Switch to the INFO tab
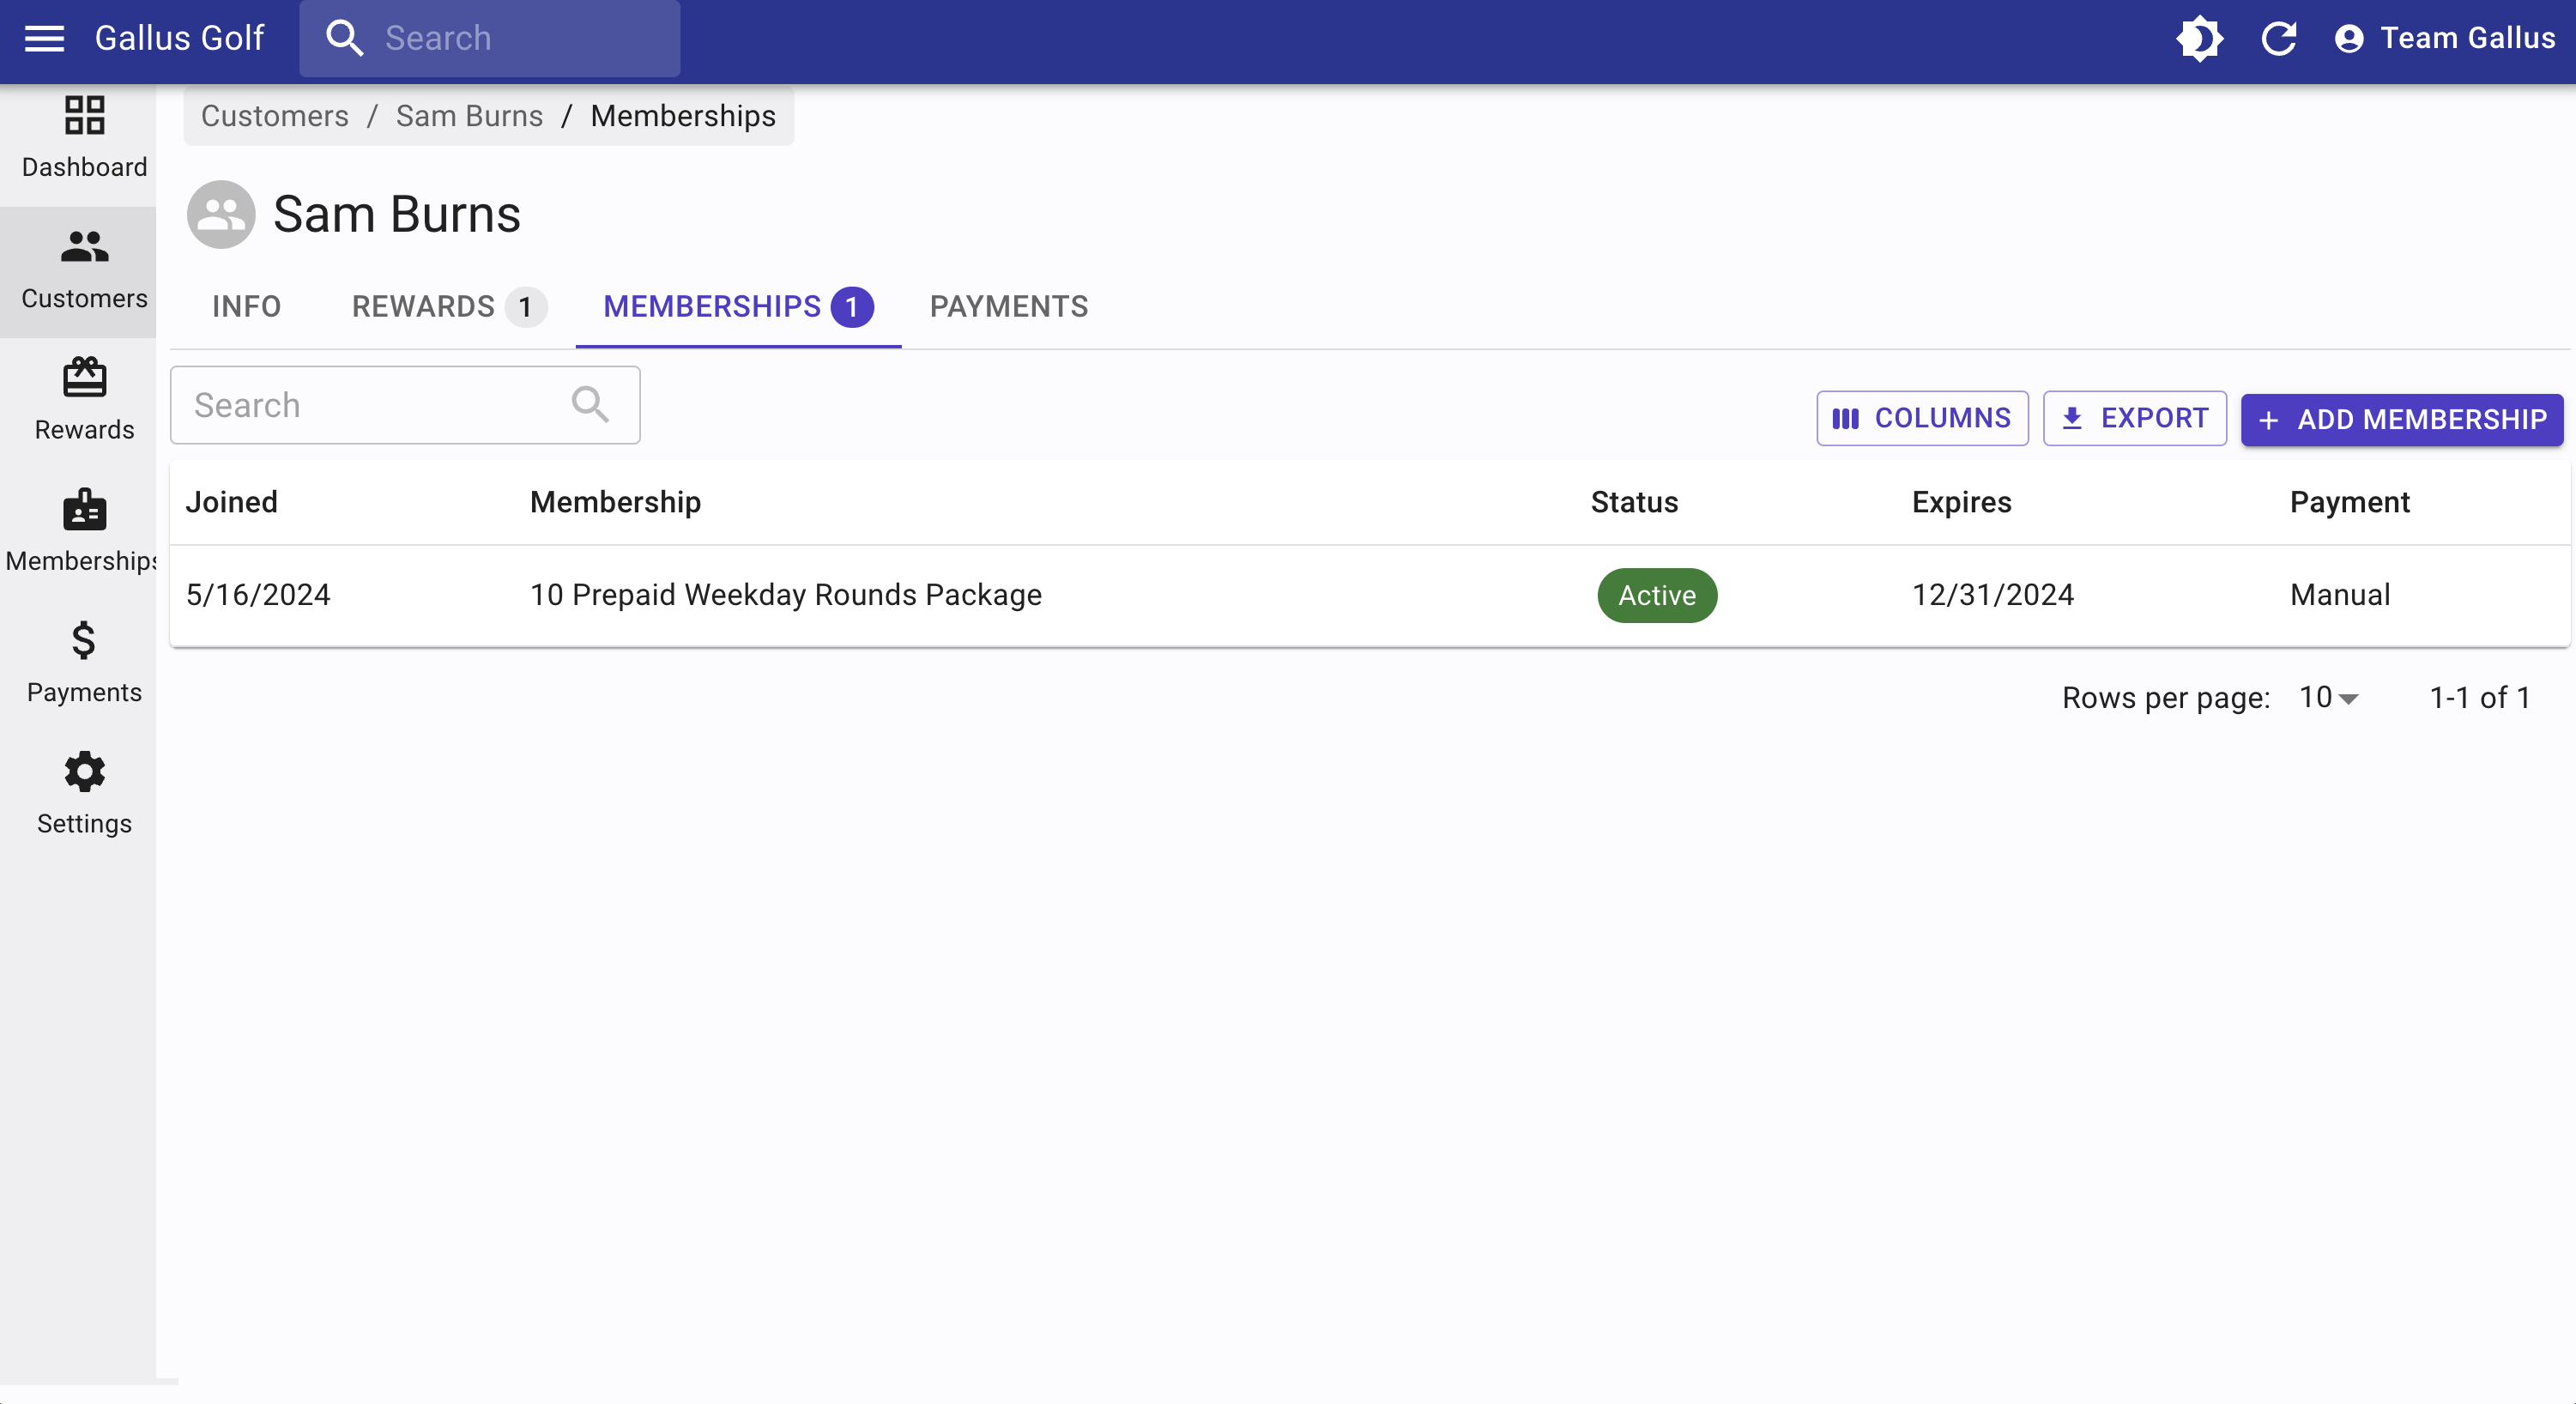Viewport: 2576px width, 1404px height. 246,306
